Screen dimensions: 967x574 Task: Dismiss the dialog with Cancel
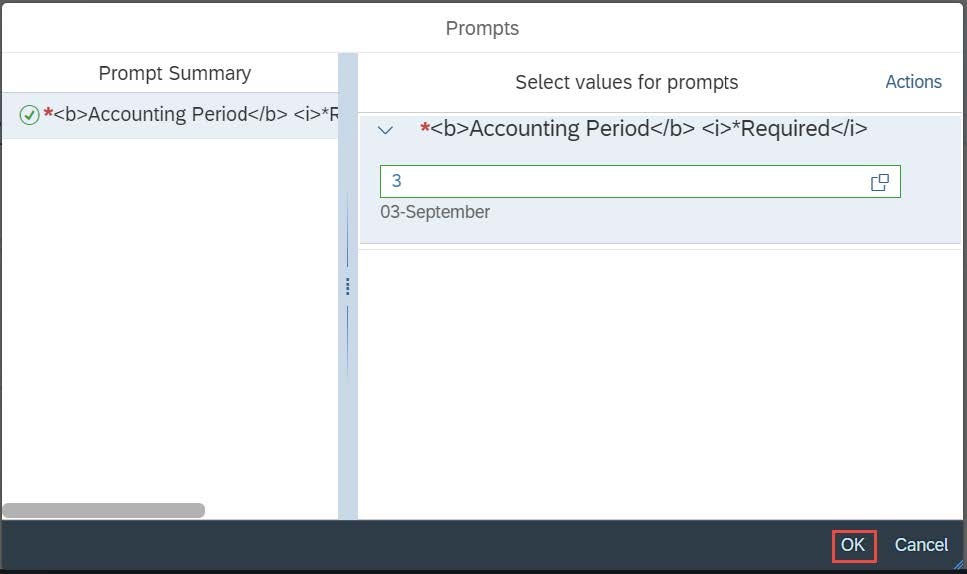[921, 545]
